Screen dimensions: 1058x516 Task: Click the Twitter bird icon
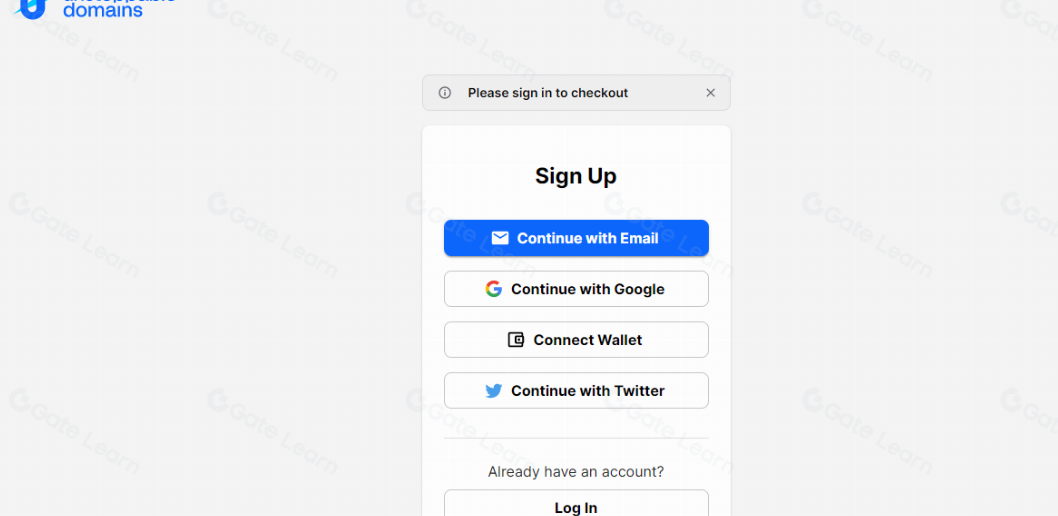pyautogui.click(x=493, y=391)
